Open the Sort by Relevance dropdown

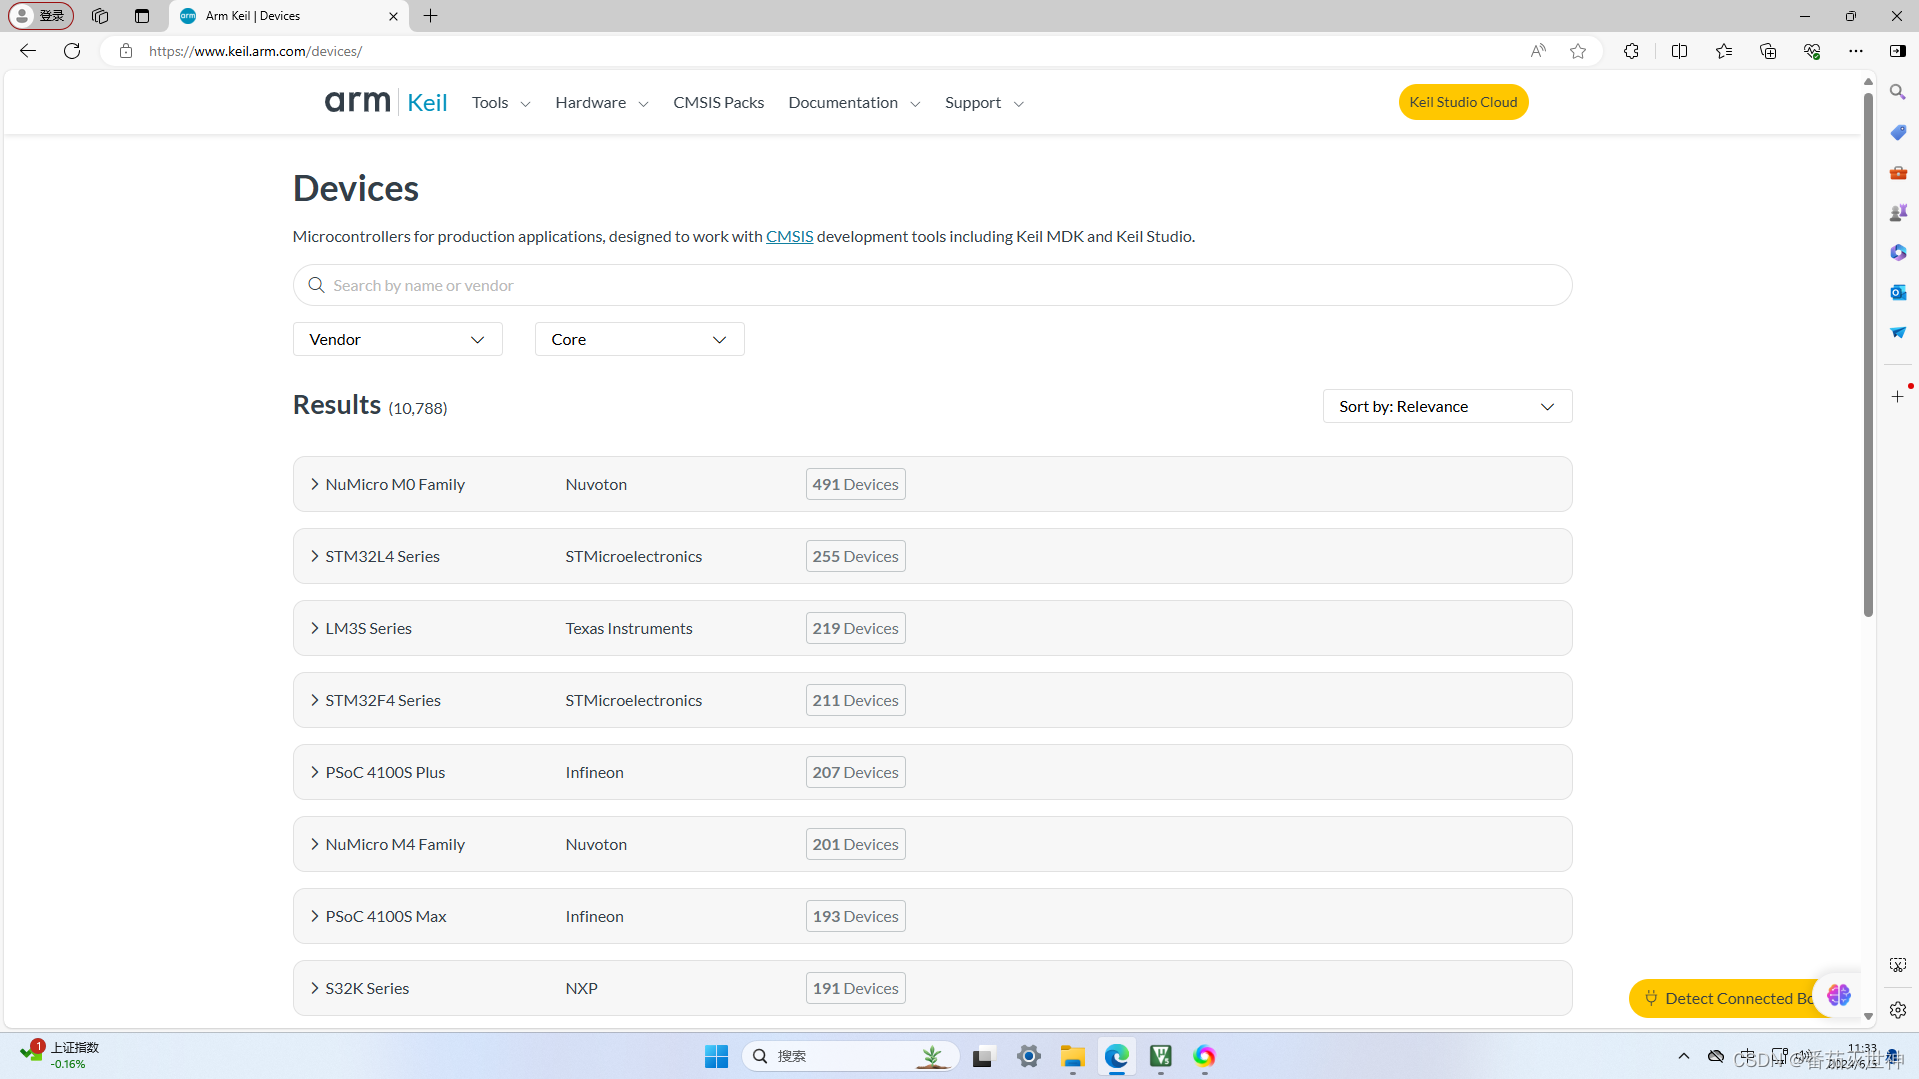[1448, 406]
